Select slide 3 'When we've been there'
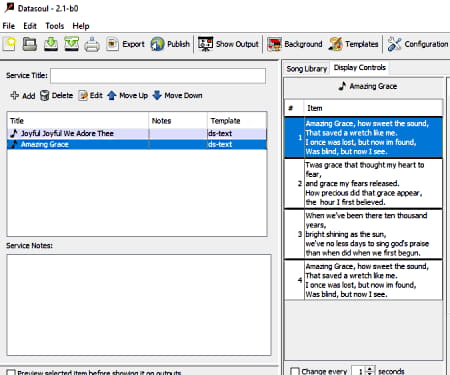This screenshot has width=450, height=375. pyautogui.click(x=363, y=234)
